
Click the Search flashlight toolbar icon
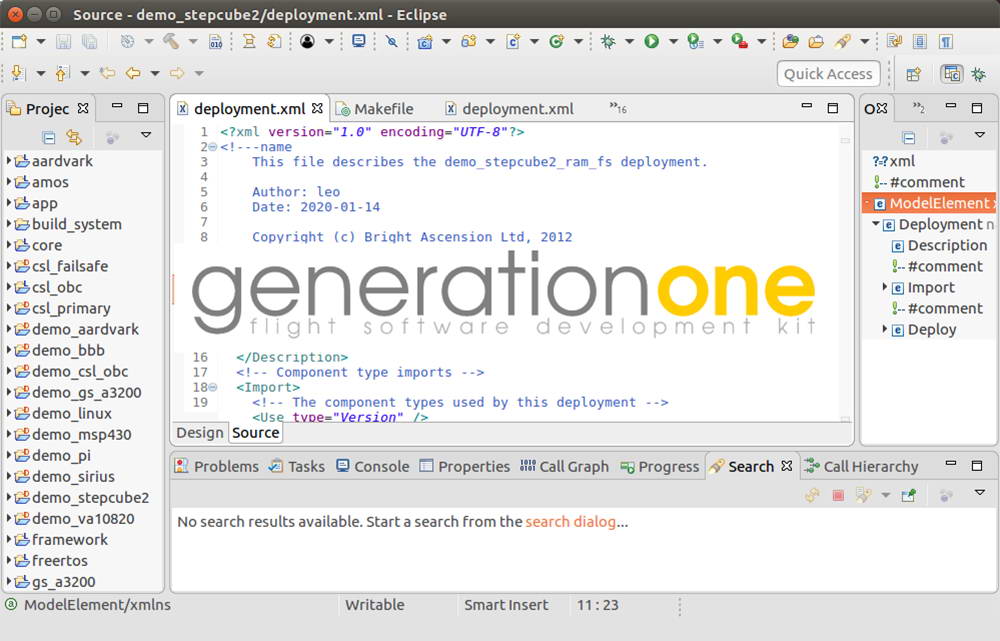[842, 42]
